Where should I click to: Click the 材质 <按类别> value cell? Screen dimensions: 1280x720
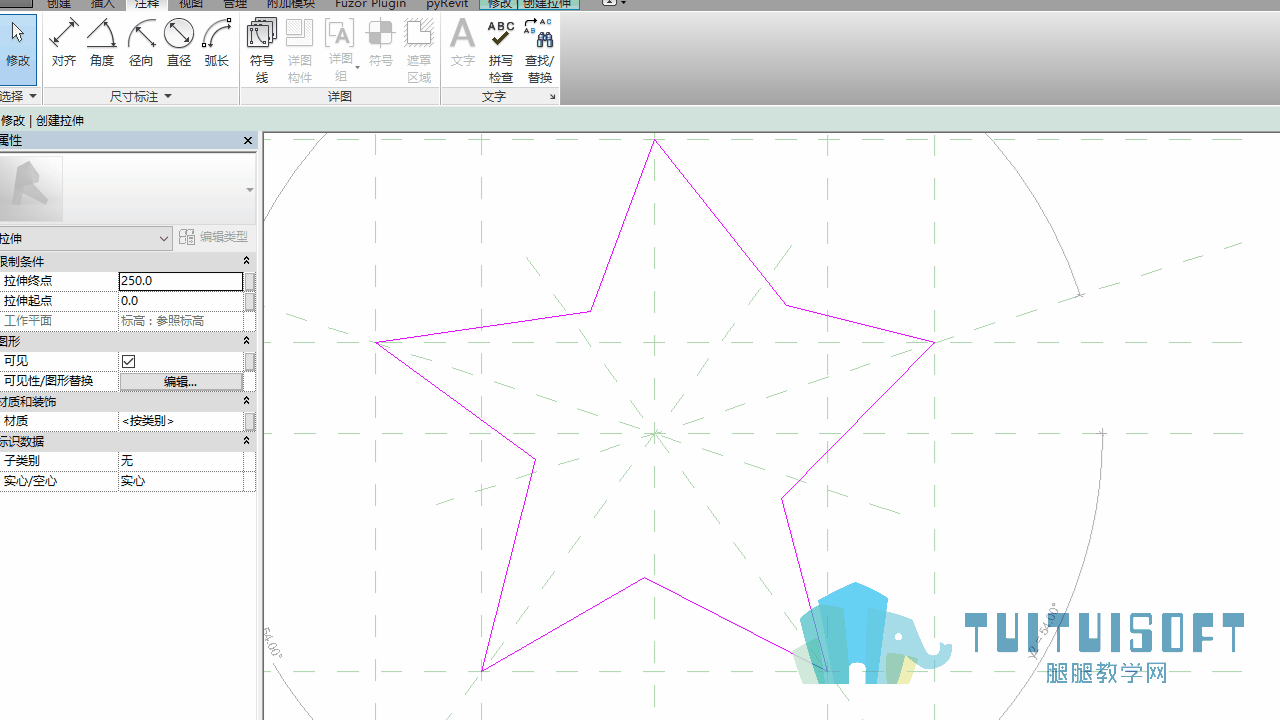coord(181,421)
